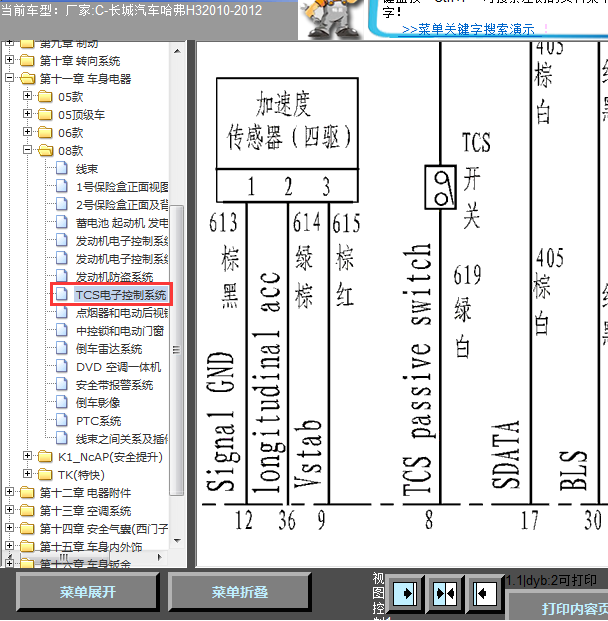Click the 05款 folder icon

[45, 97]
